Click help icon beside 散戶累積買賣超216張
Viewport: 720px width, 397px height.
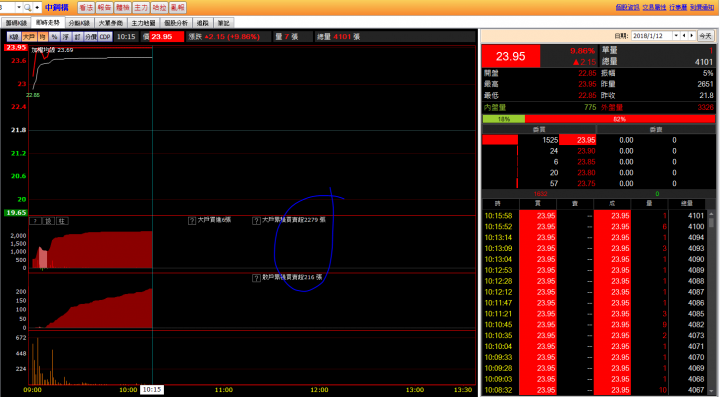[x=256, y=278]
